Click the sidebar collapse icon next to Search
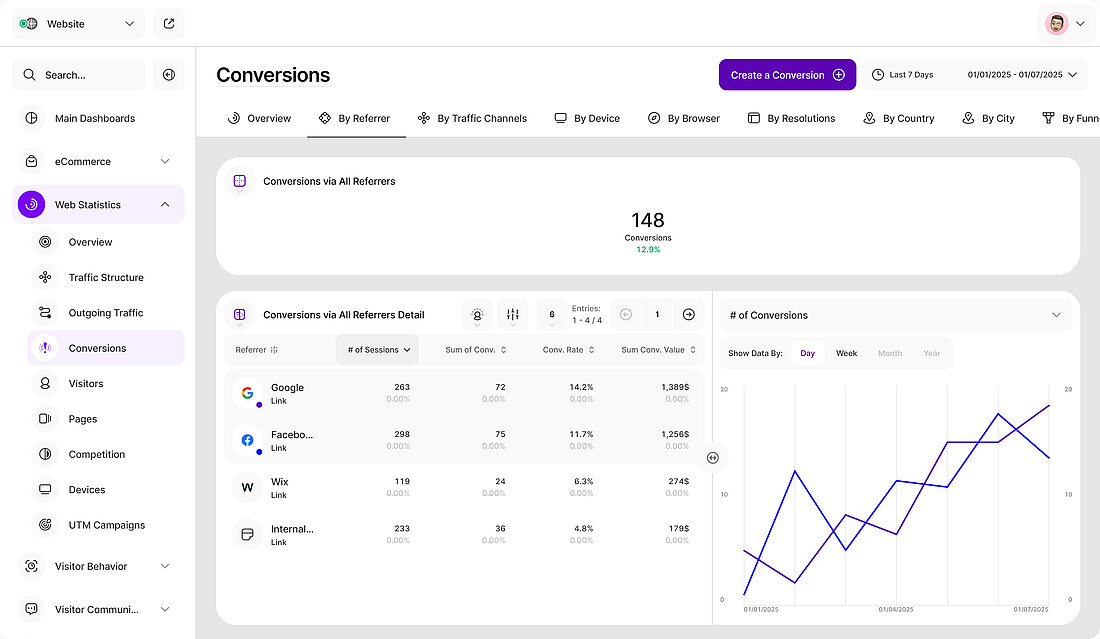The height and width of the screenshot is (639, 1100). coord(169,75)
